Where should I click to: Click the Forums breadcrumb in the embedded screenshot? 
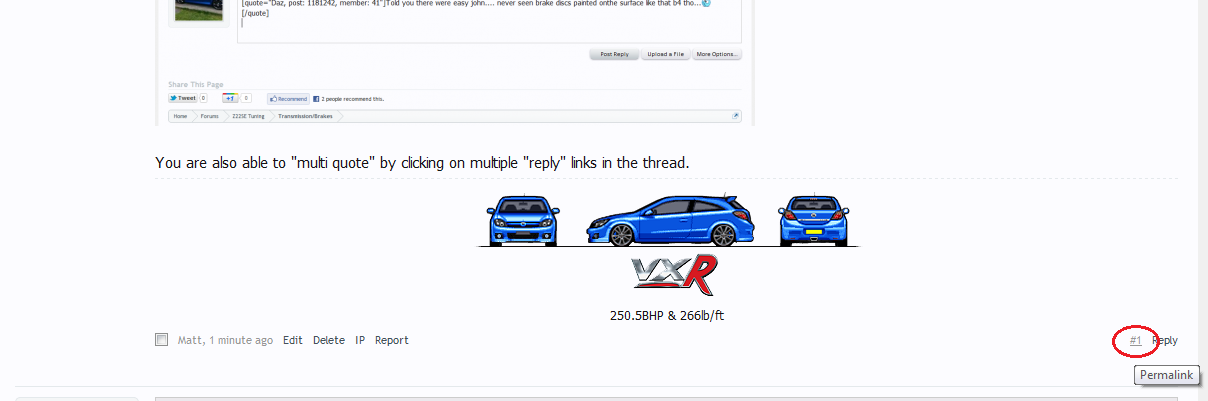click(209, 116)
